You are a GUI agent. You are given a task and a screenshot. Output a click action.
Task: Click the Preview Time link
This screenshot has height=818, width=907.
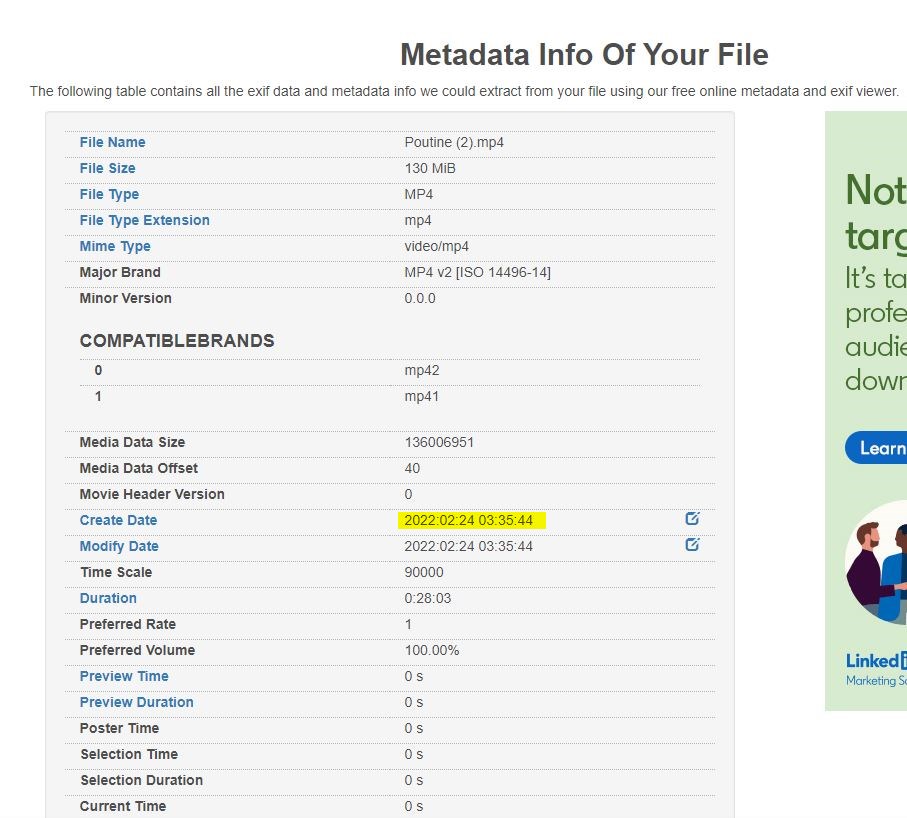tap(124, 676)
